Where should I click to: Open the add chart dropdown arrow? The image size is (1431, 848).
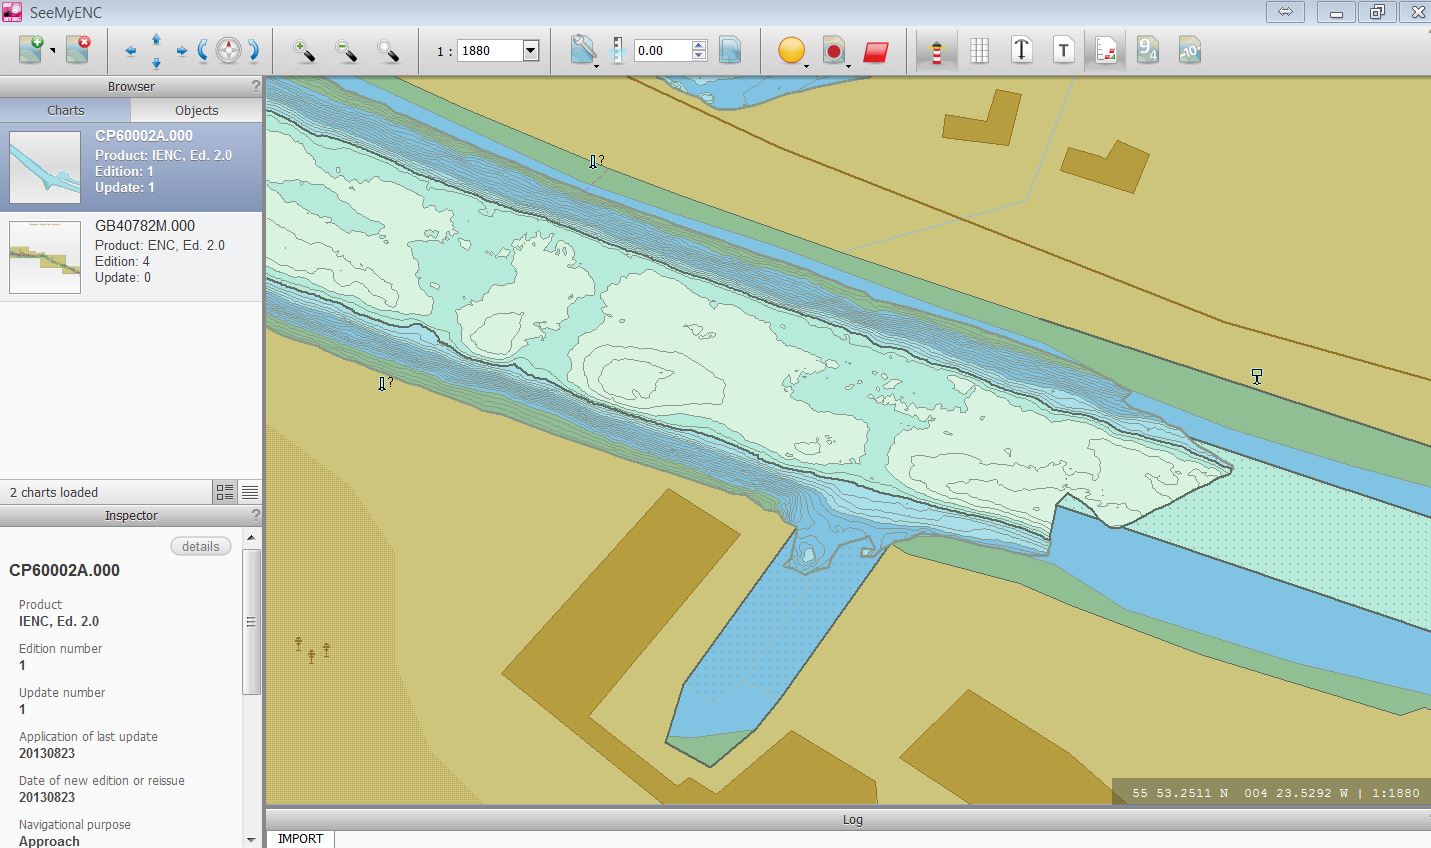click(x=52, y=51)
